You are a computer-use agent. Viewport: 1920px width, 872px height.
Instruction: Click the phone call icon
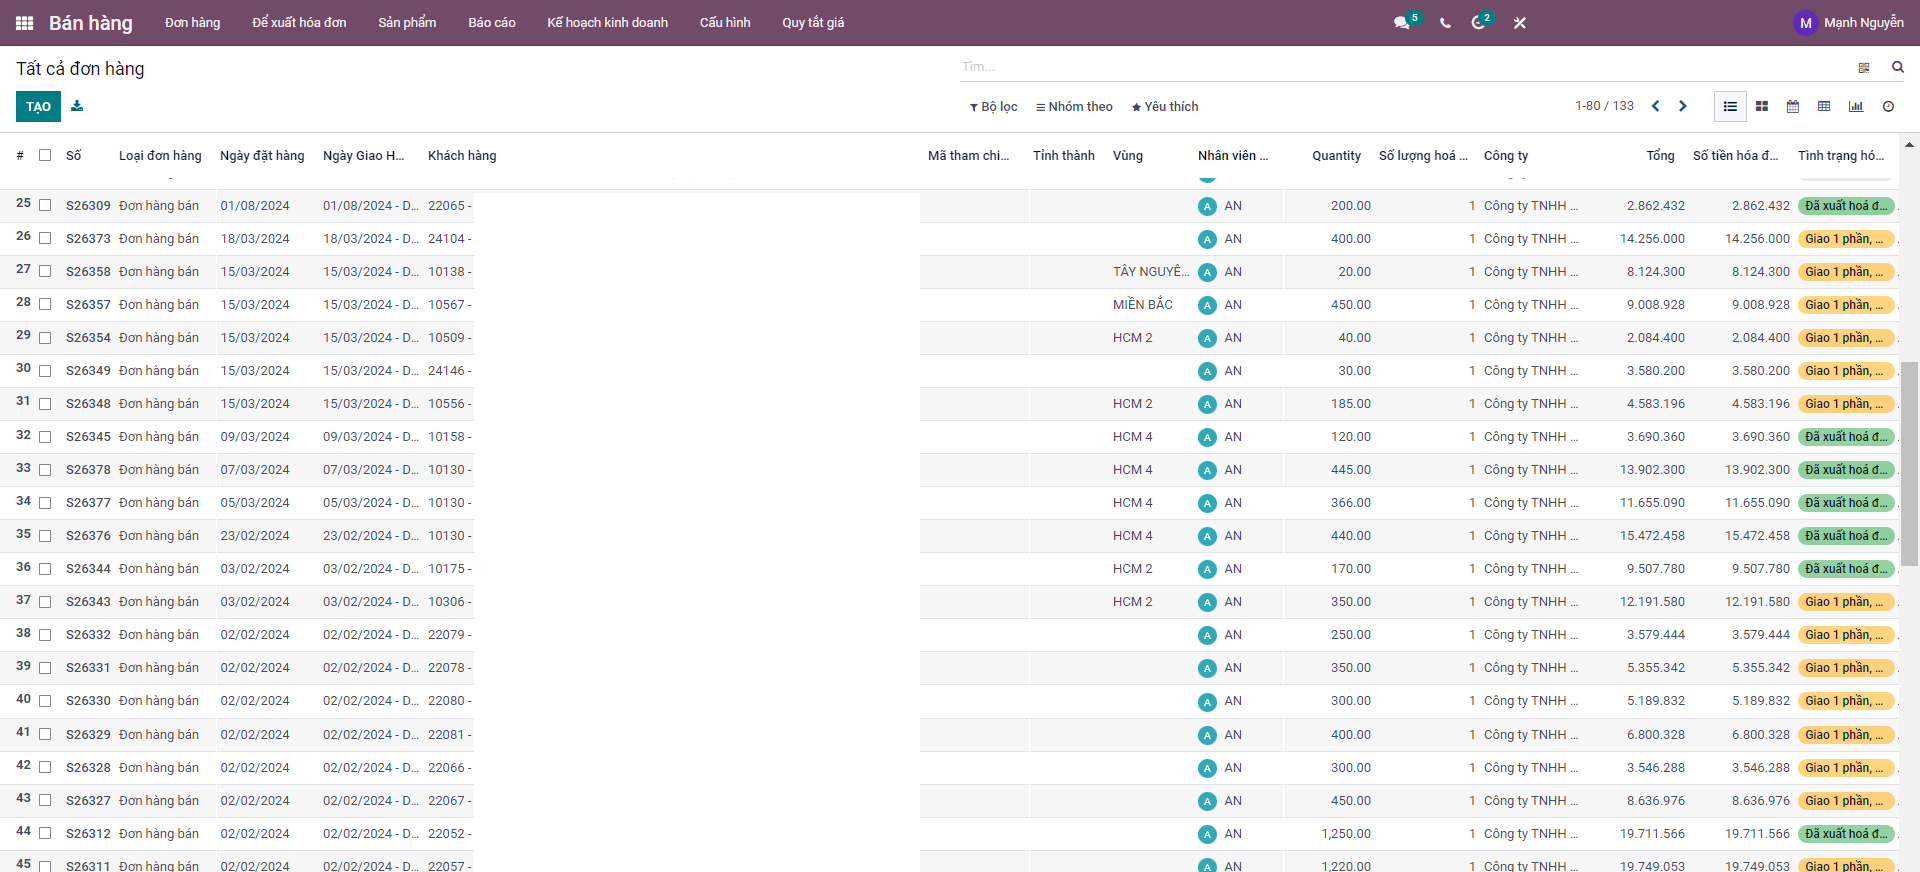[x=1445, y=23]
